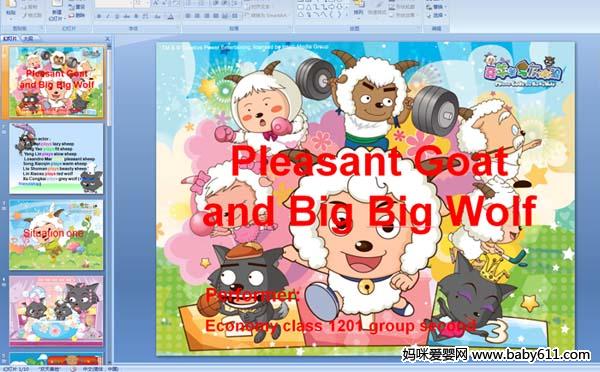Image resolution: width=600 pixels, height=372 pixels.
Task: Select the cast list slide thumbnail
Action: [56, 158]
